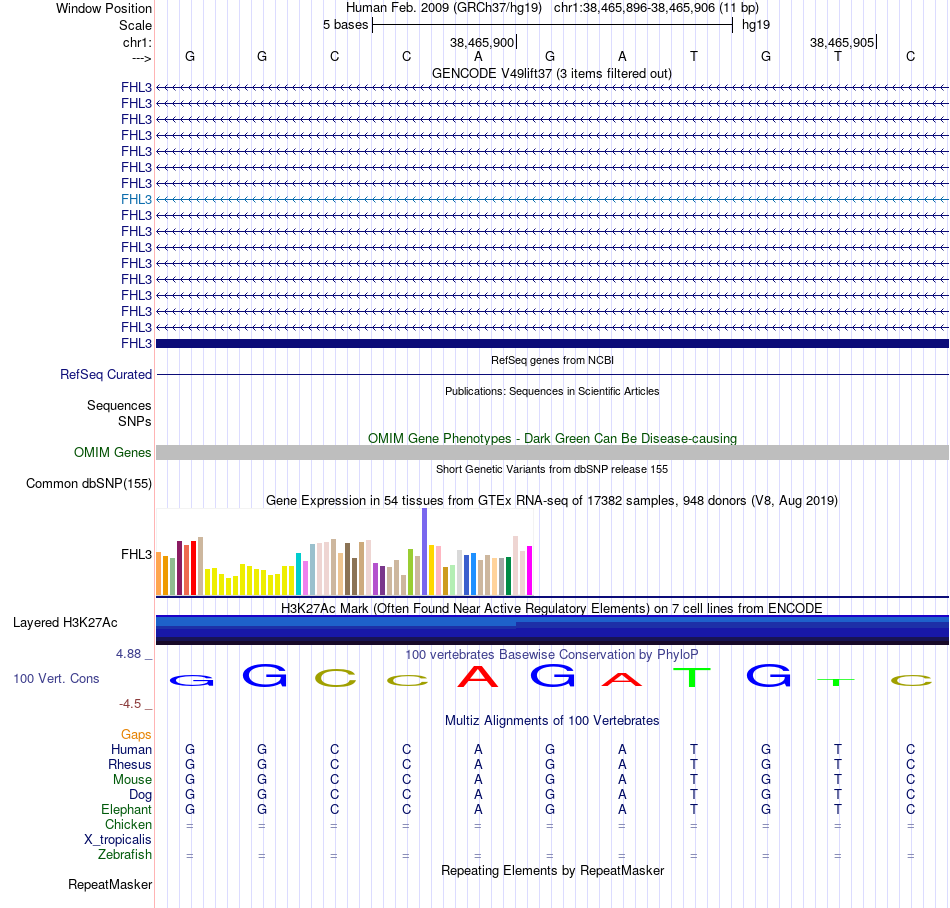Open OMIM Gene Phenotypes track title
The width and height of the screenshot is (950, 908).
pos(552,438)
